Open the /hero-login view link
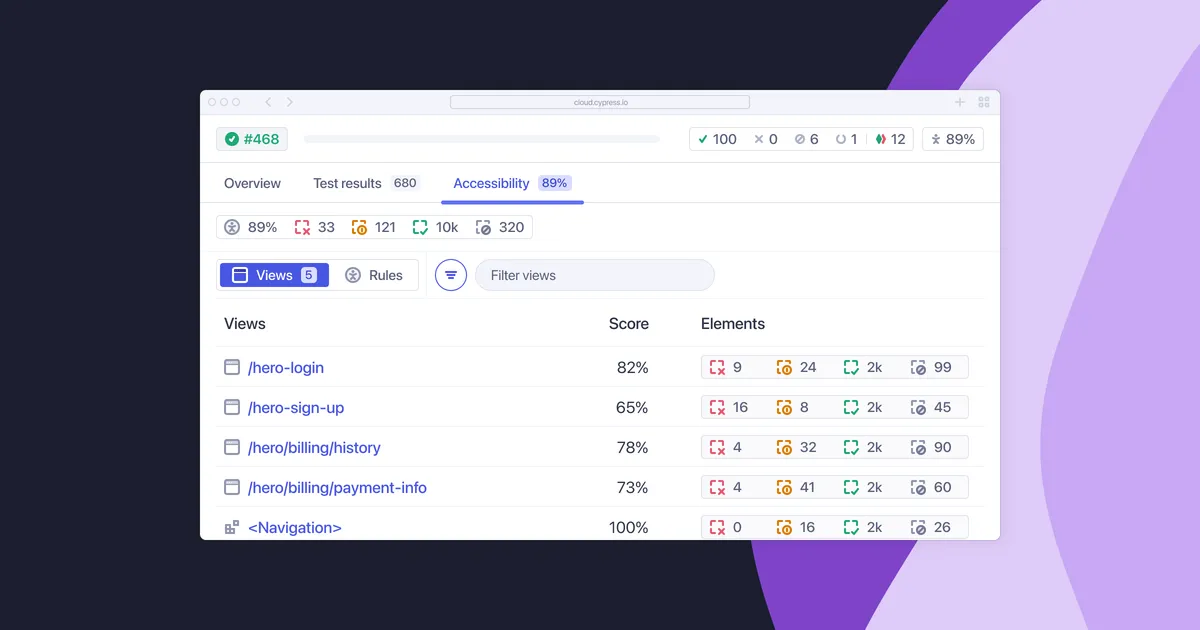The width and height of the screenshot is (1200, 630). click(286, 367)
